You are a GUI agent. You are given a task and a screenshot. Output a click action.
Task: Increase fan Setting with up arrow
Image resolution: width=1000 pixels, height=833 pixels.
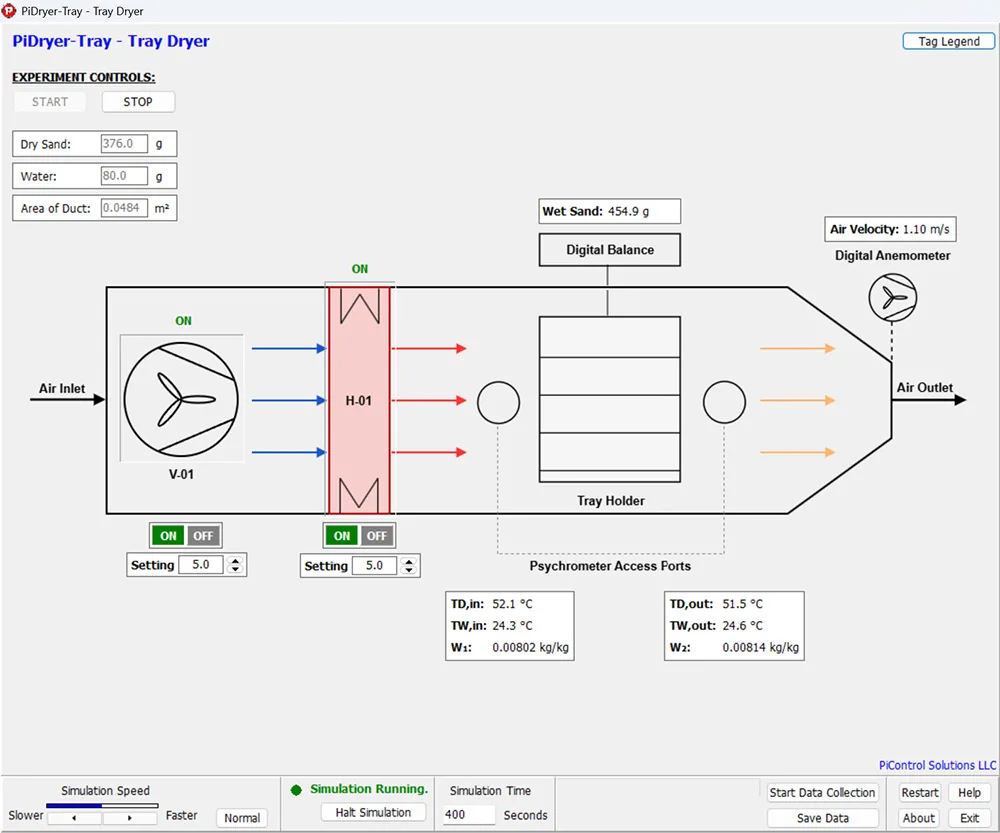[235, 561]
